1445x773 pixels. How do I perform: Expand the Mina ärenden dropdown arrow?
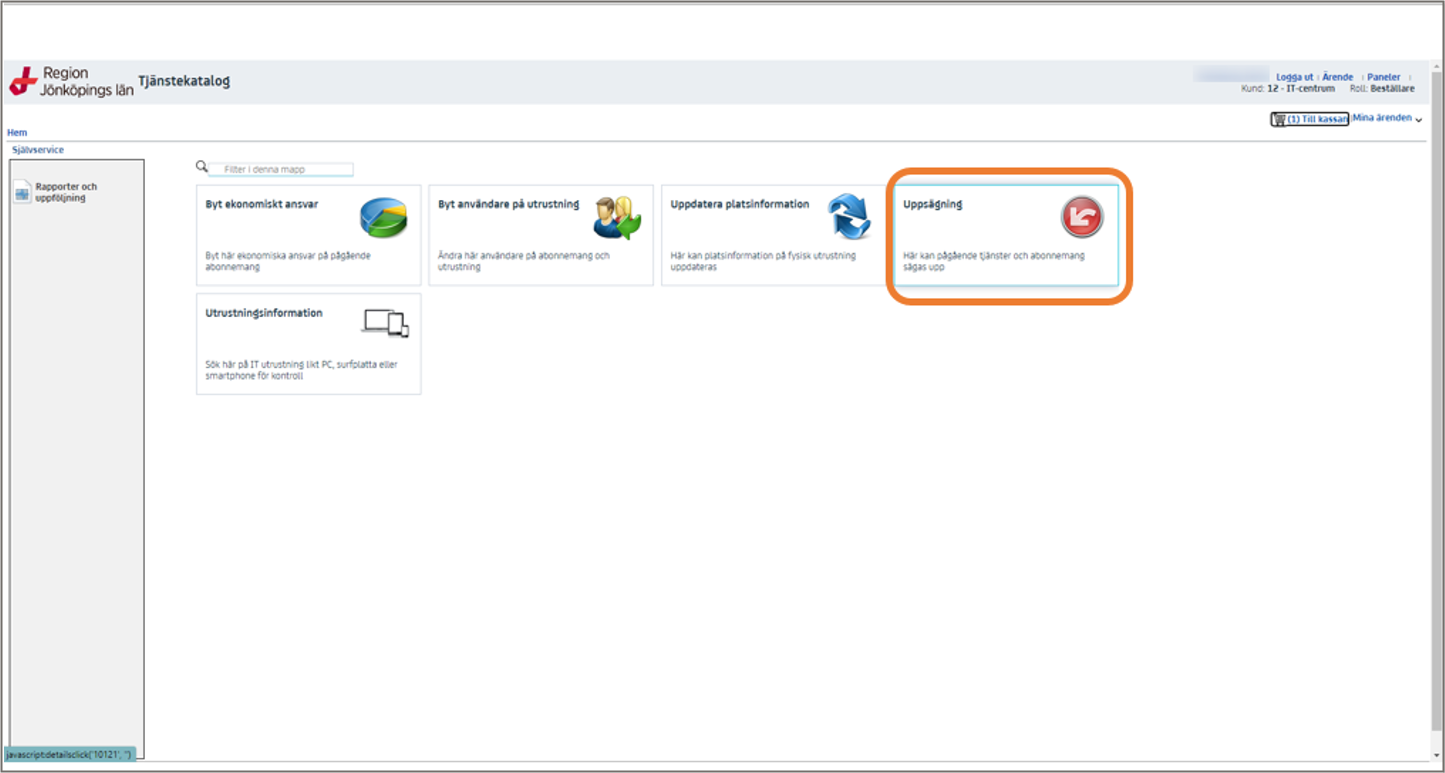tap(1419, 120)
